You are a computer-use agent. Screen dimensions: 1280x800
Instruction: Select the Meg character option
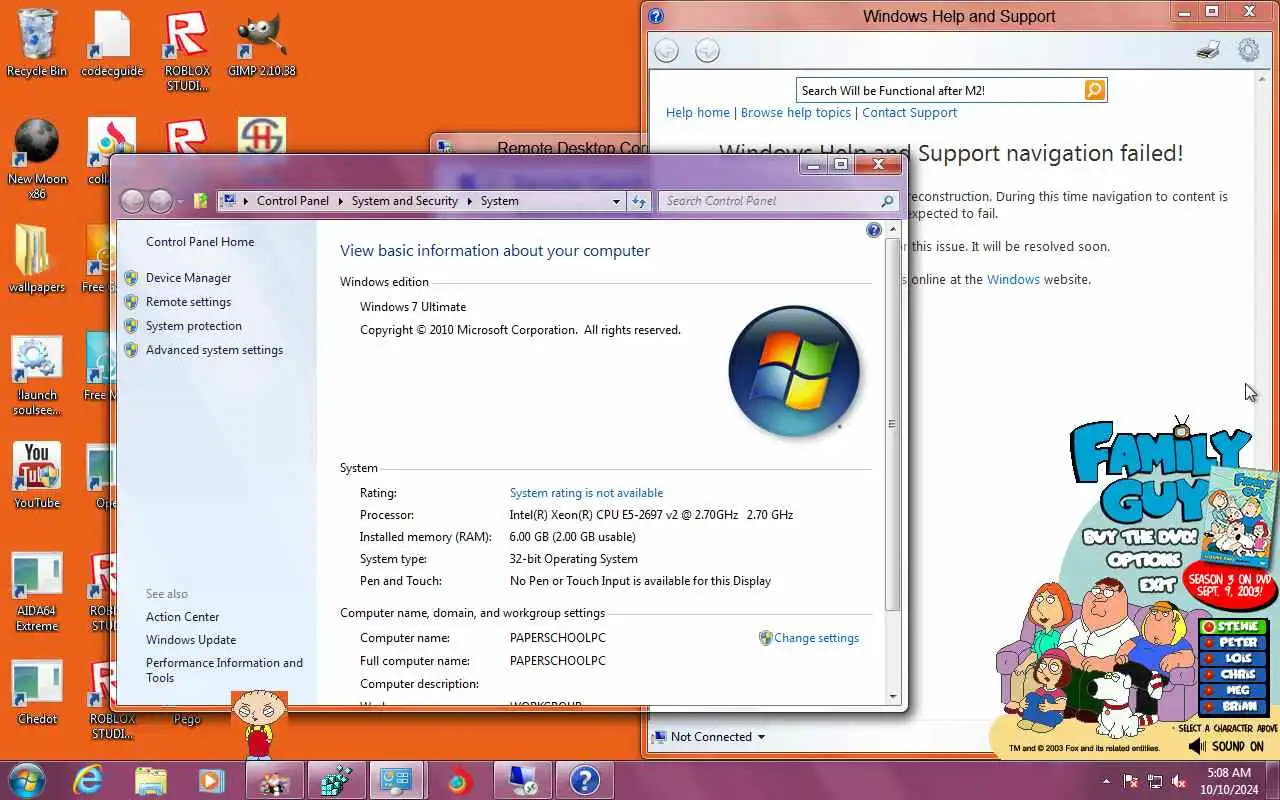pyautogui.click(x=1233, y=691)
